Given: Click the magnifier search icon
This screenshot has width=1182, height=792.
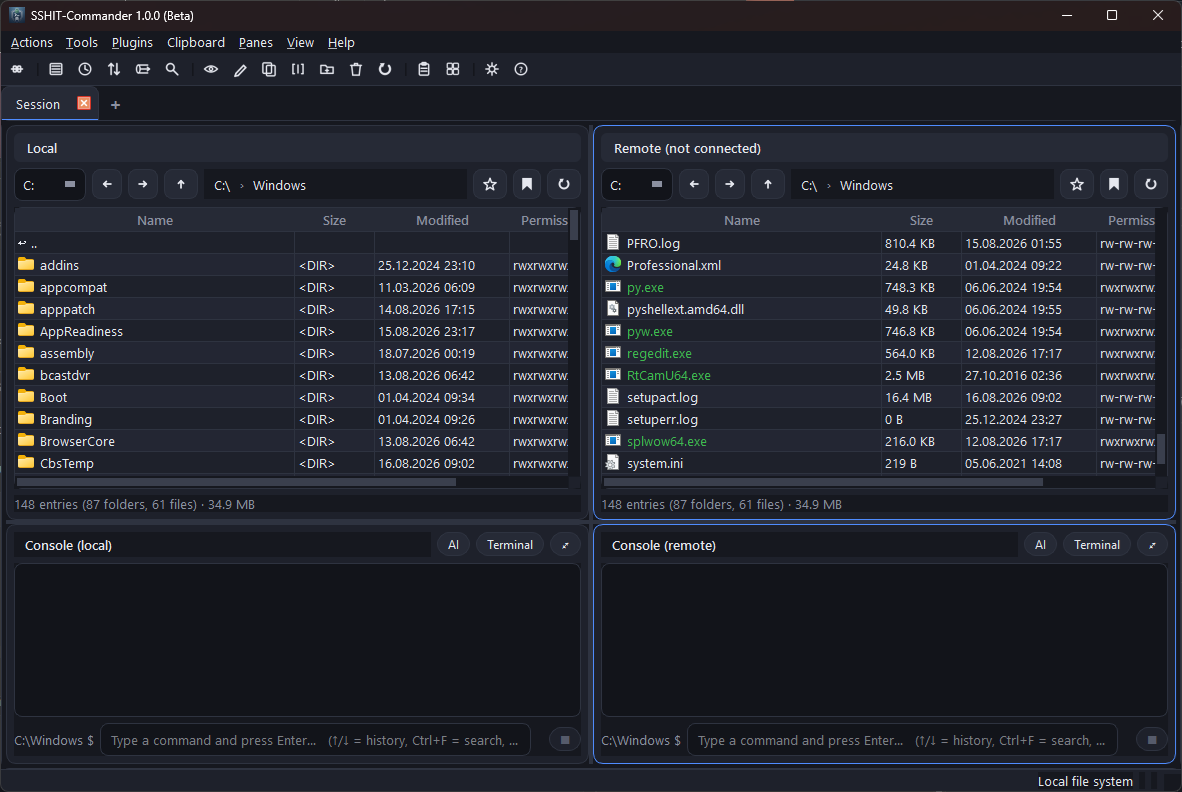Looking at the screenshot, I should tap(172, 69).
